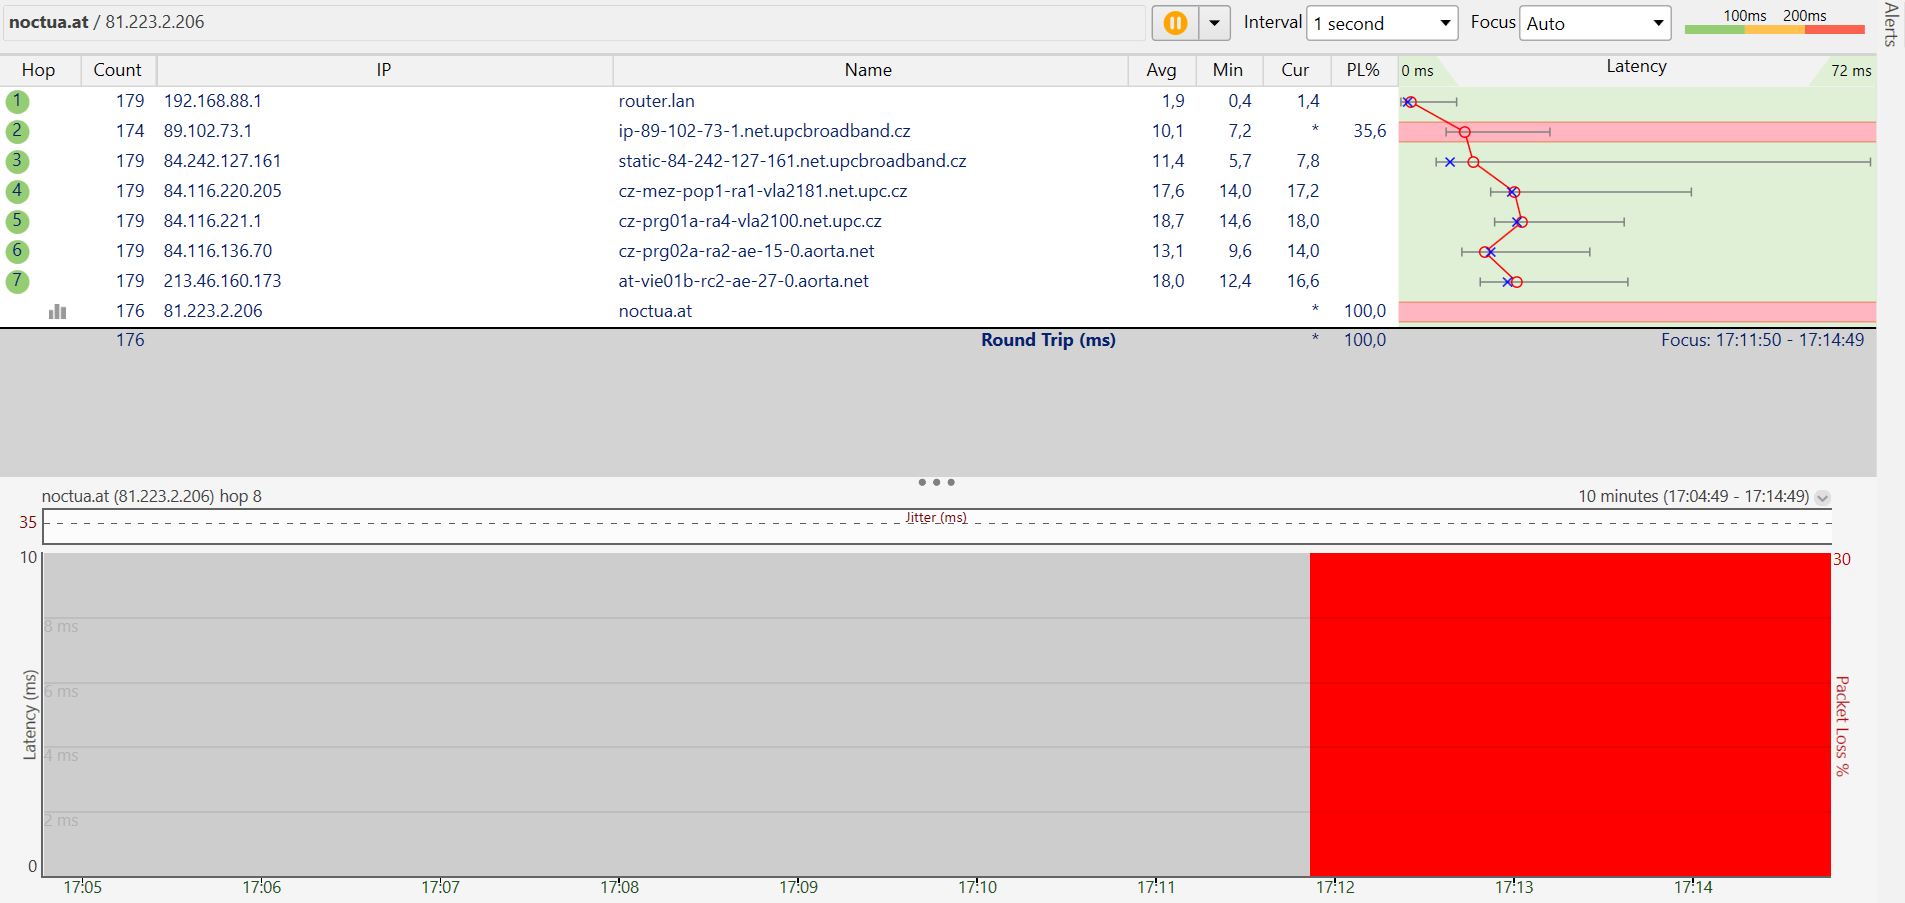Click the hop 4 green circle icon
The width and height of the screenshot is (1905, 903).
(x=17, y=191)
